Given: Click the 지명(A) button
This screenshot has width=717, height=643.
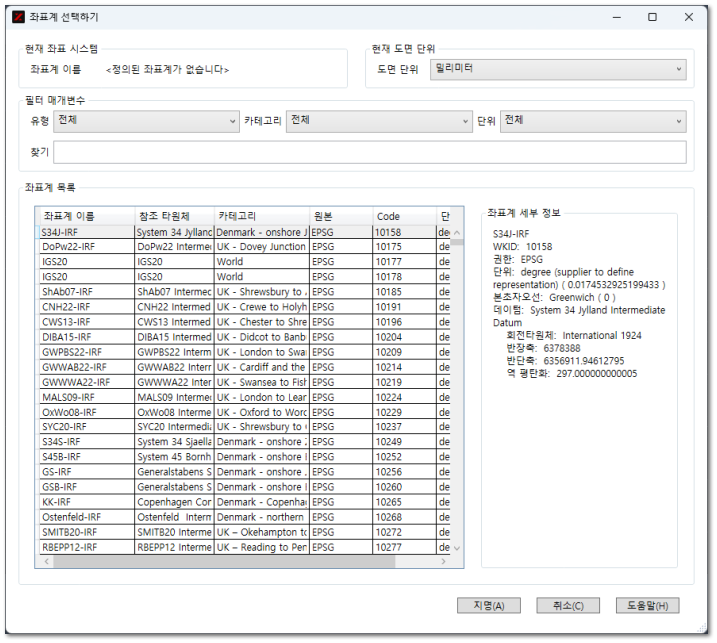Looking at the screenshot, I should coord(489,605).
